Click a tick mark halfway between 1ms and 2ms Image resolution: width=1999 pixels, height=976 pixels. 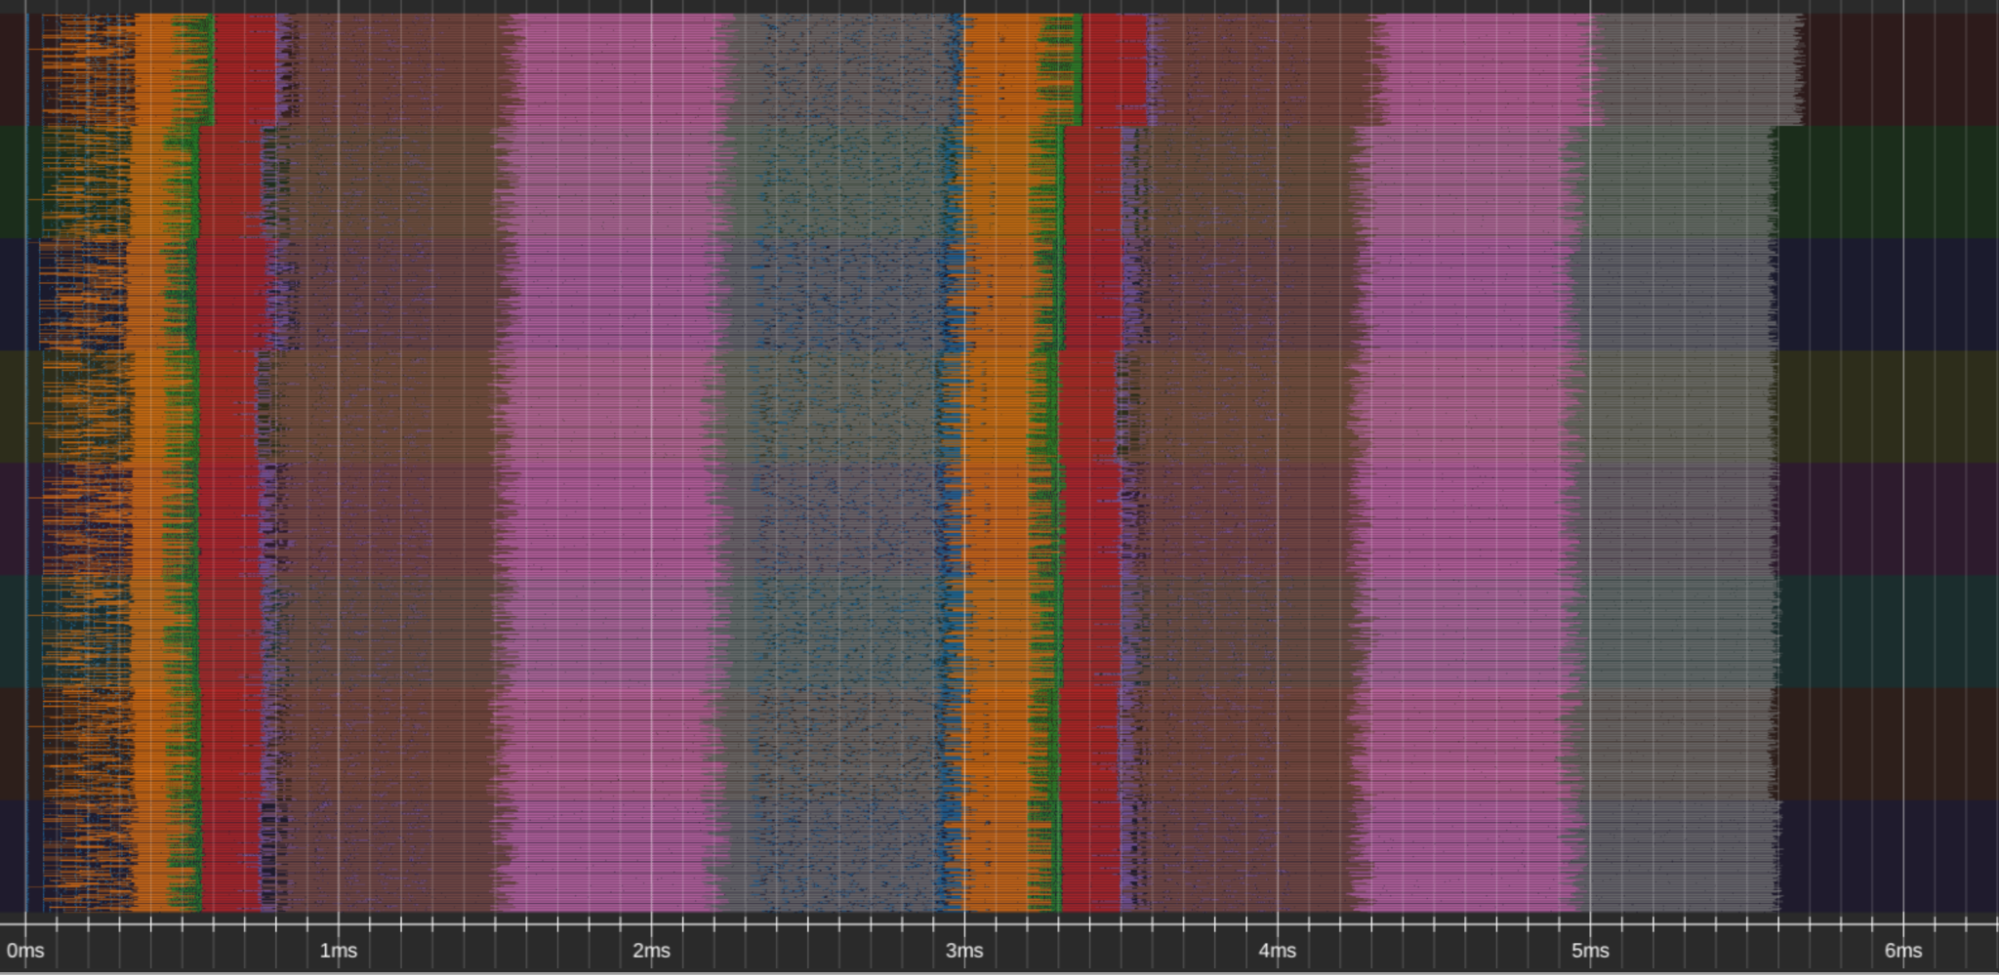click(x=495, y=940)
